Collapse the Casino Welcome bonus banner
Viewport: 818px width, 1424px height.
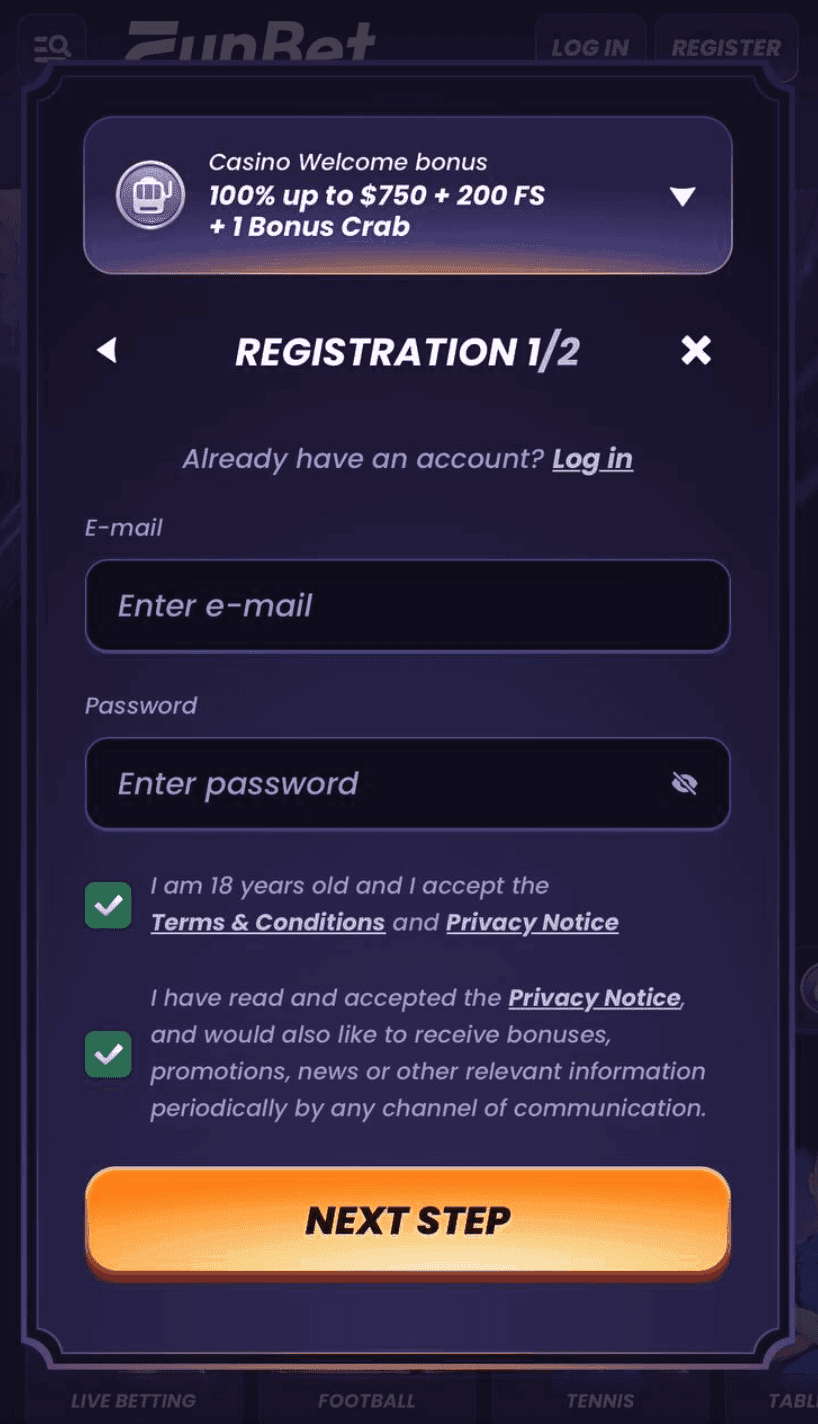pos(683,196)
